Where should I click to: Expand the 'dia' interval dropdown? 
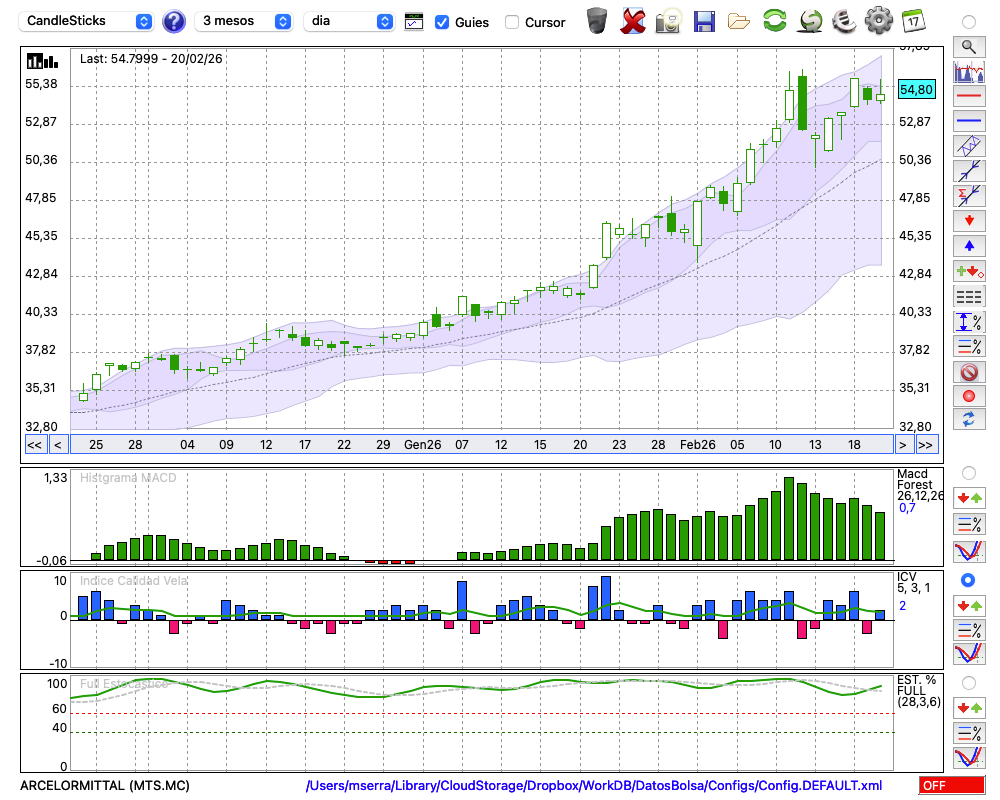coord(350,21)
